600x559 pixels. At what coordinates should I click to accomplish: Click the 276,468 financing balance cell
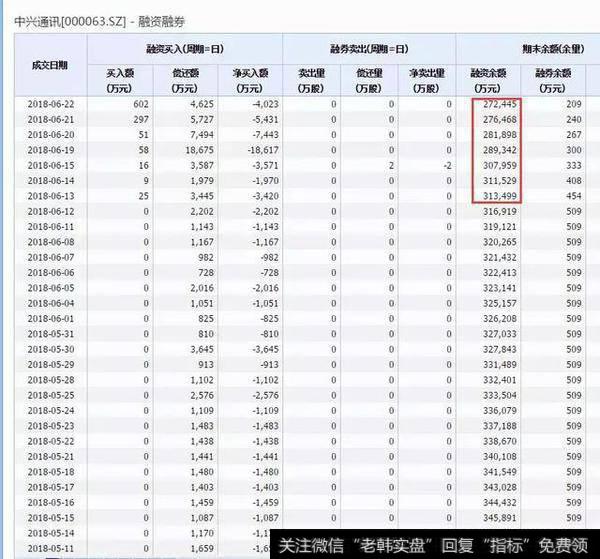(500, 119)
